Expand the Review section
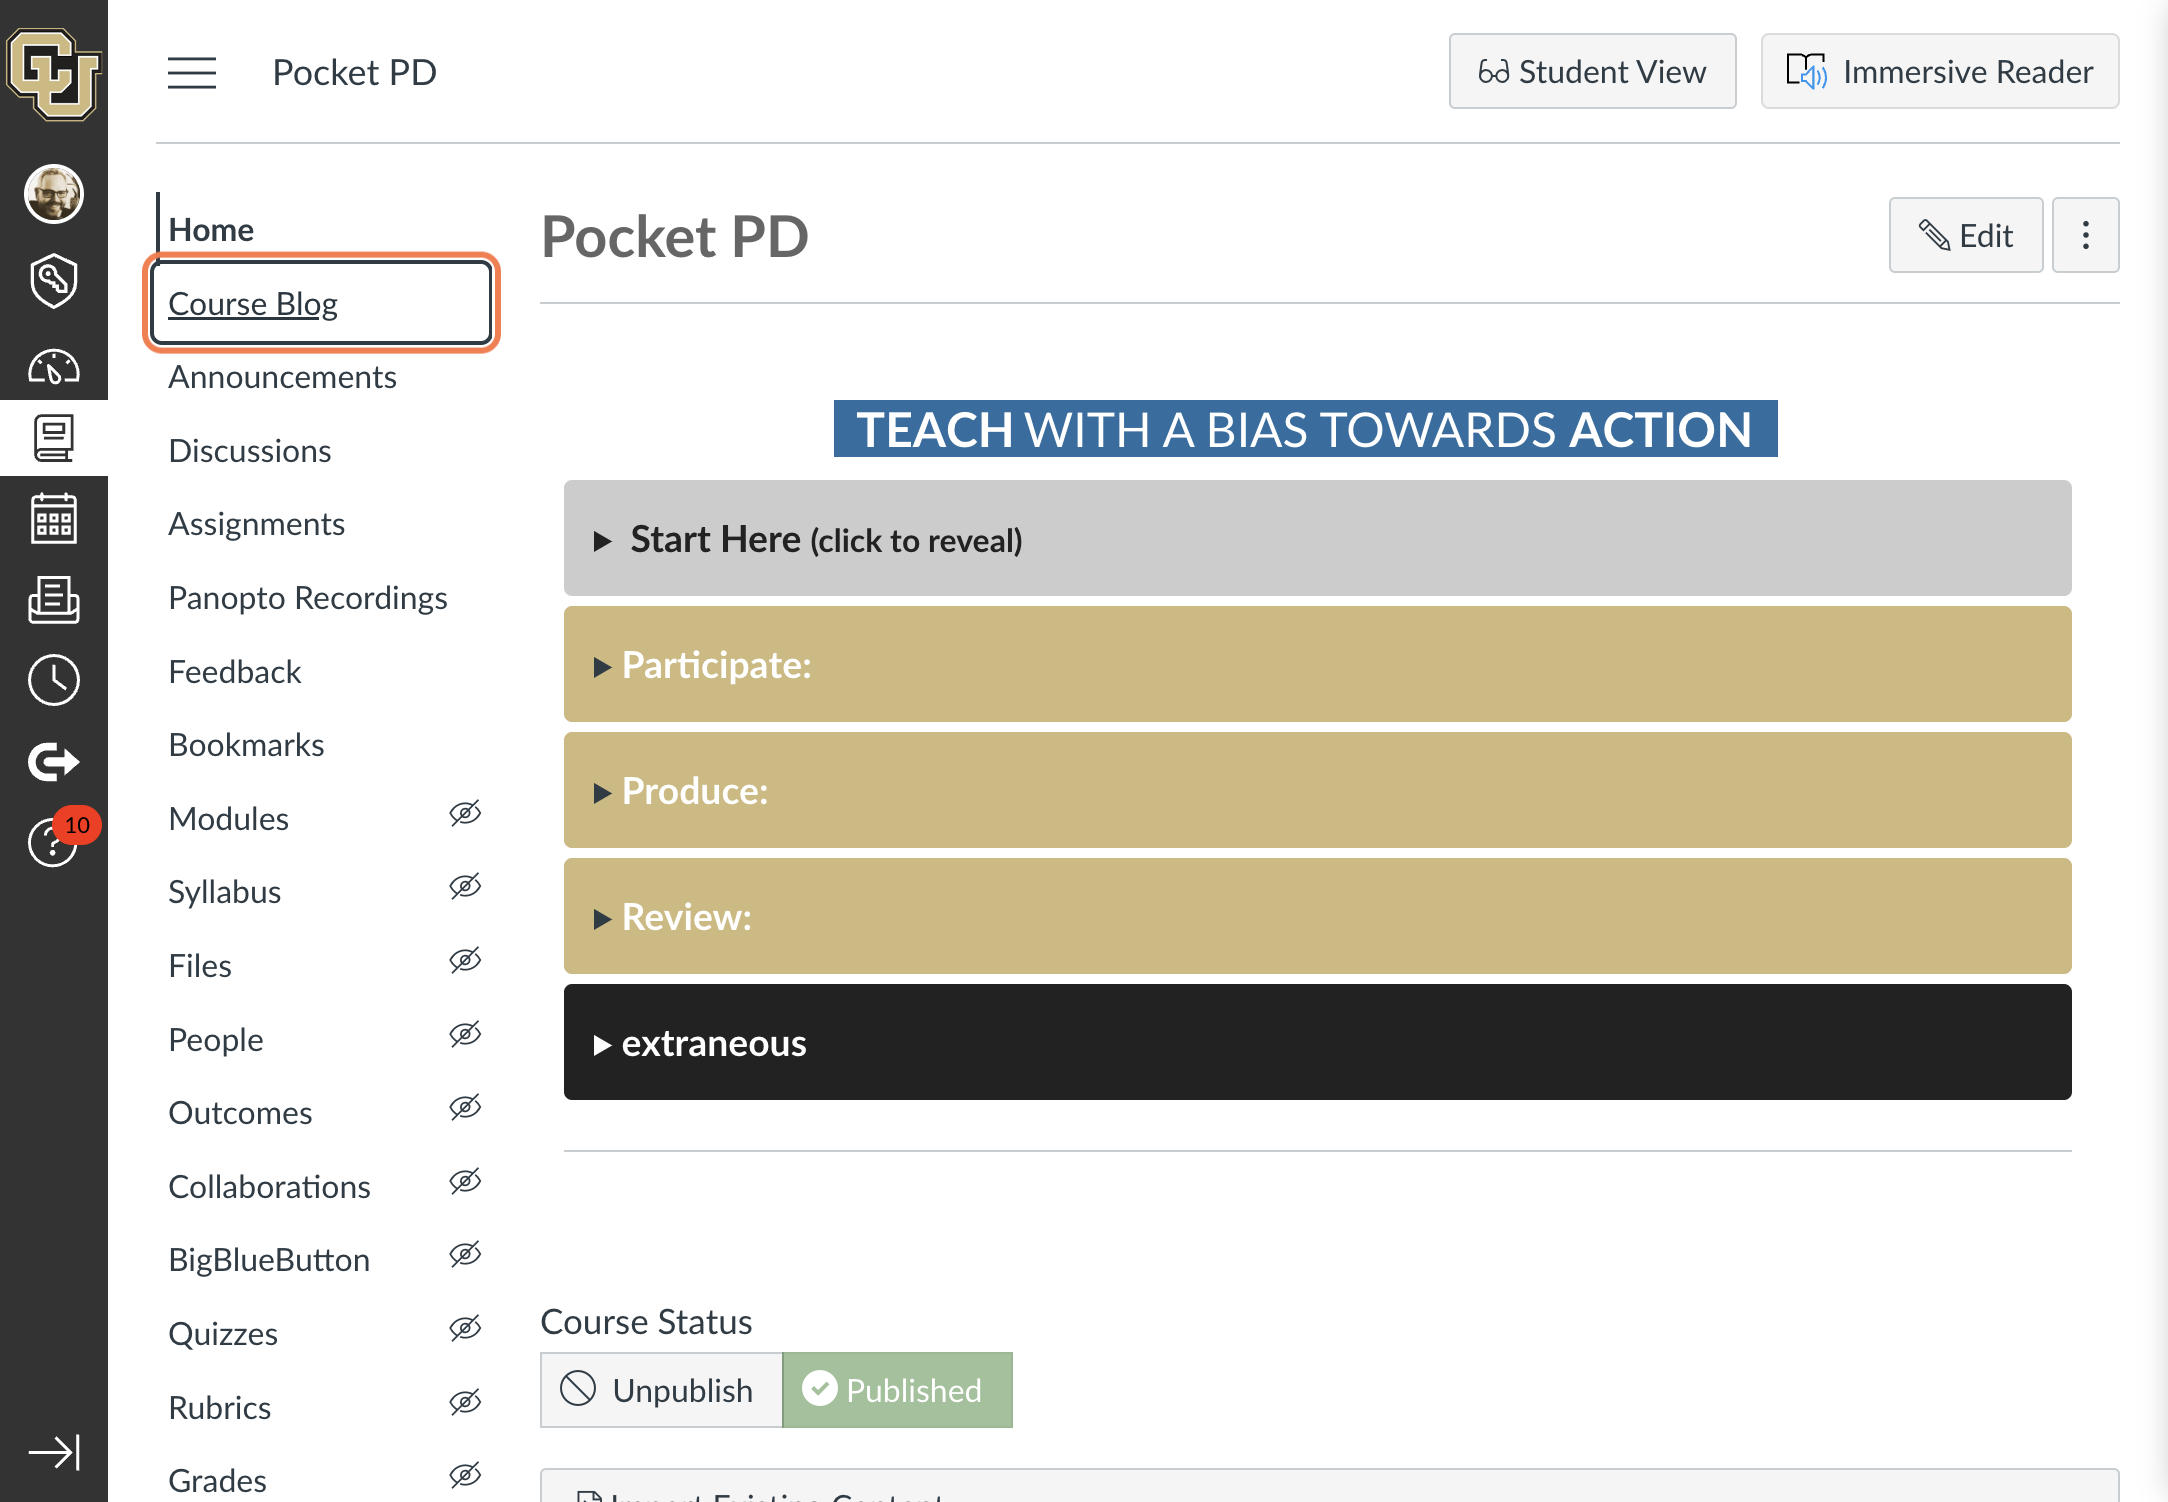2168x1502 pixels. [x=1317, y=917]
